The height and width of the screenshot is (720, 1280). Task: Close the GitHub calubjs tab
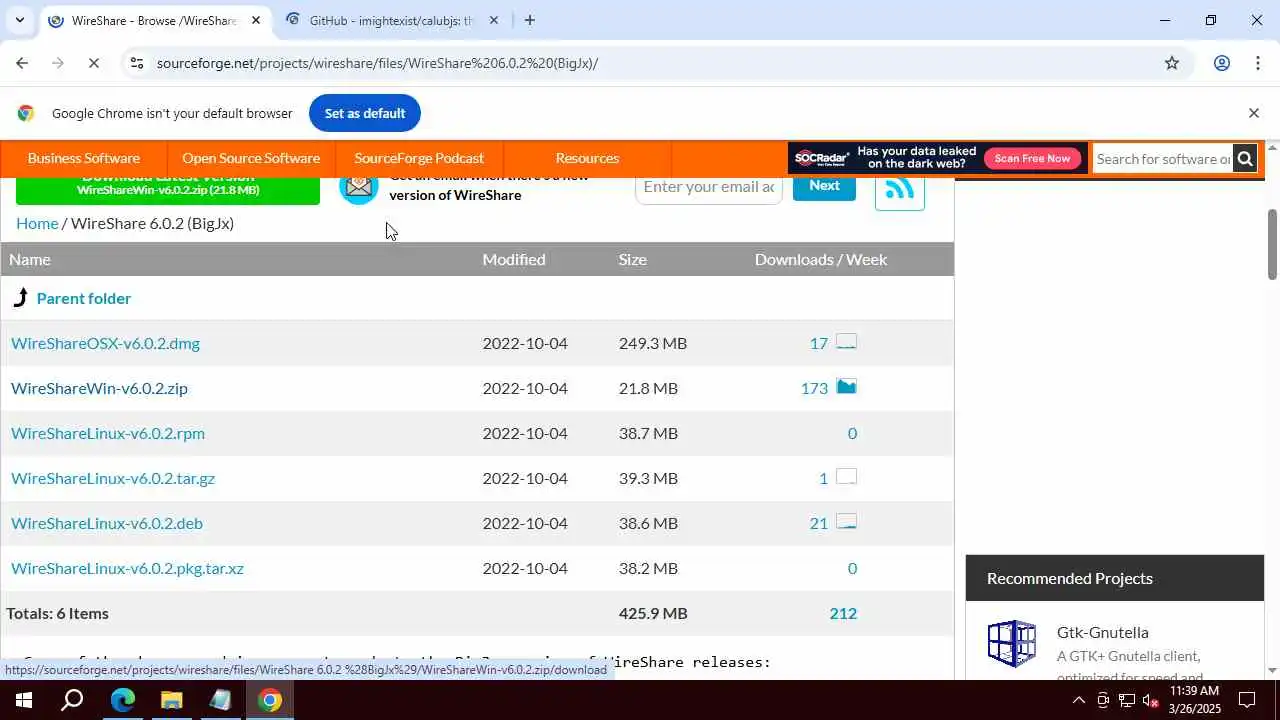(x=493, y=20)
